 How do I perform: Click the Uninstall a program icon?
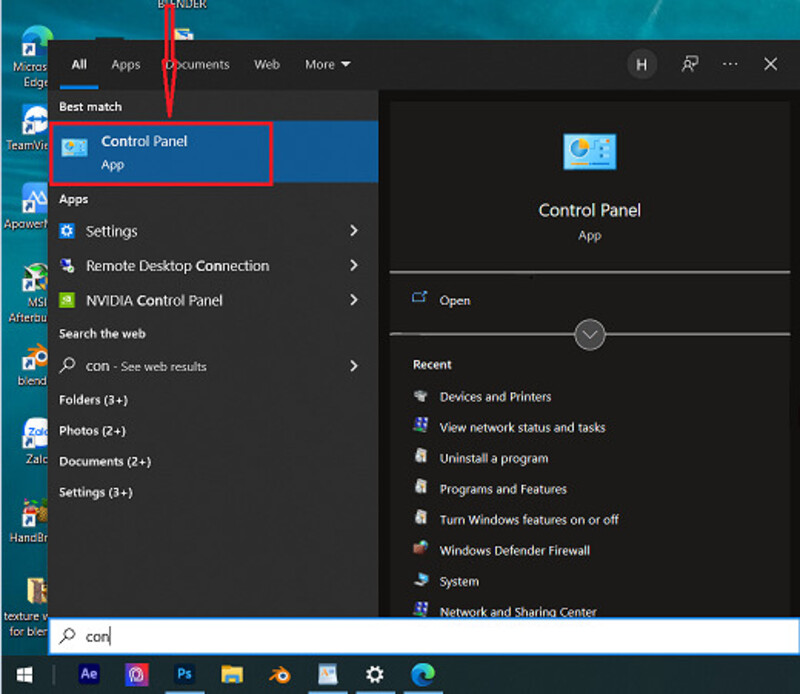420,456
